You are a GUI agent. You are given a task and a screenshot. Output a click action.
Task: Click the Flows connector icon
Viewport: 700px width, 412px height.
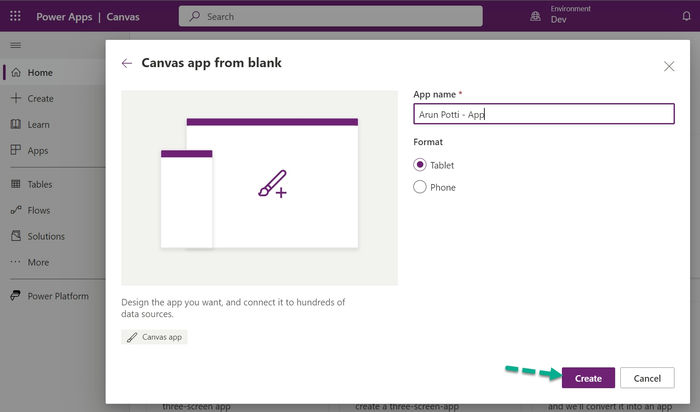tap(16, 209)
